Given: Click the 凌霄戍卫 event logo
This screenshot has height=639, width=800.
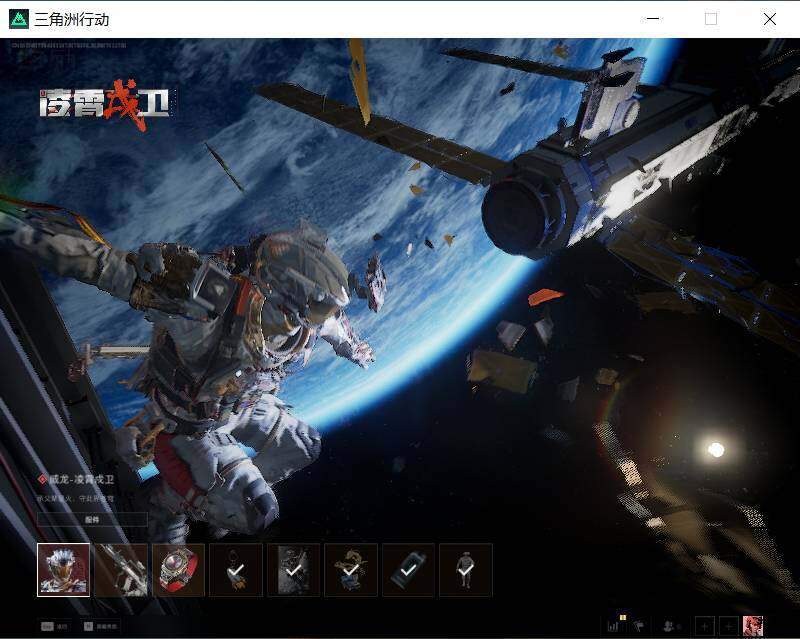Looking at the screenshot, I should click(106, 104).
